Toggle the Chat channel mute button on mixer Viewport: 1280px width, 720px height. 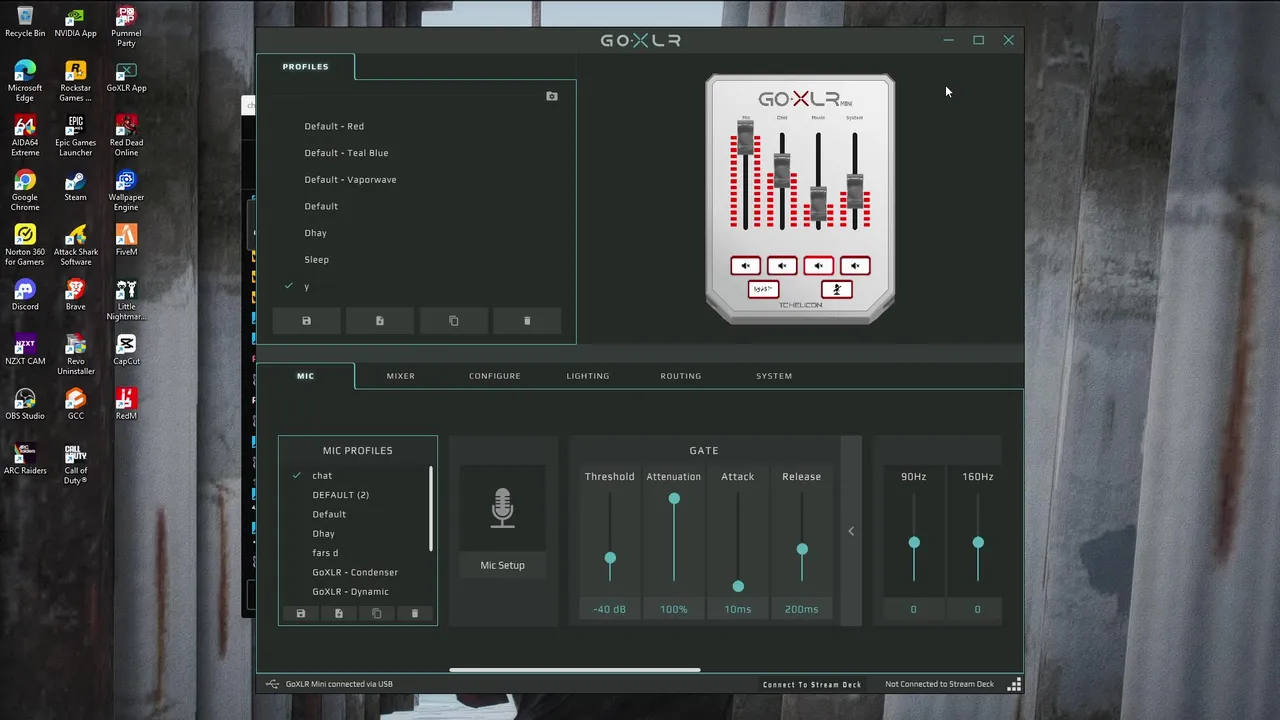pyautogui.click(x=782, y=265)
